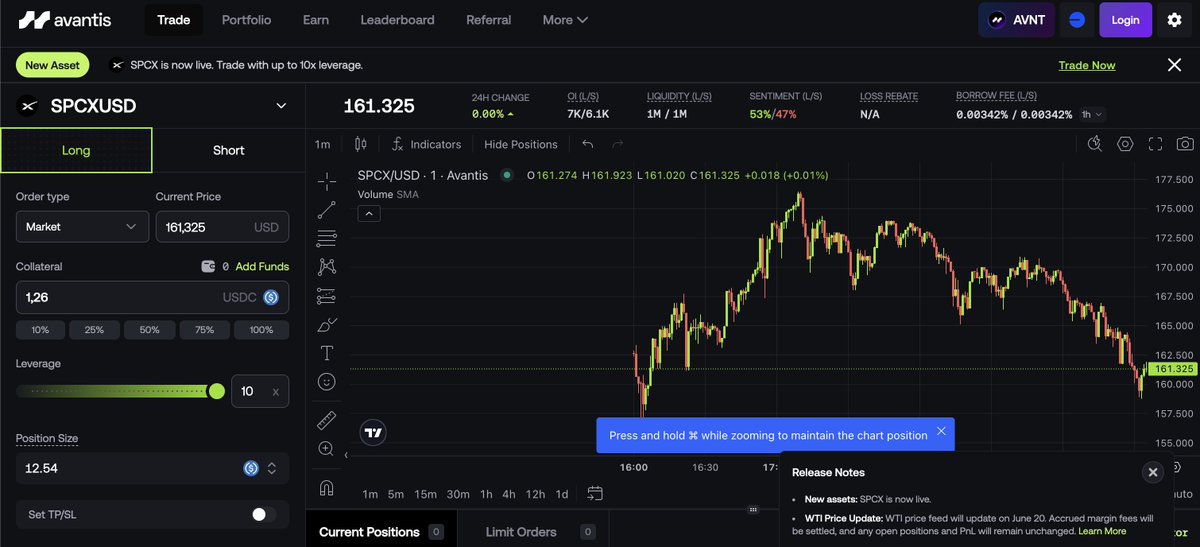Select the trend line drawing tool
The height and width of the screenshot is (547, 1200).
point(326,210)
